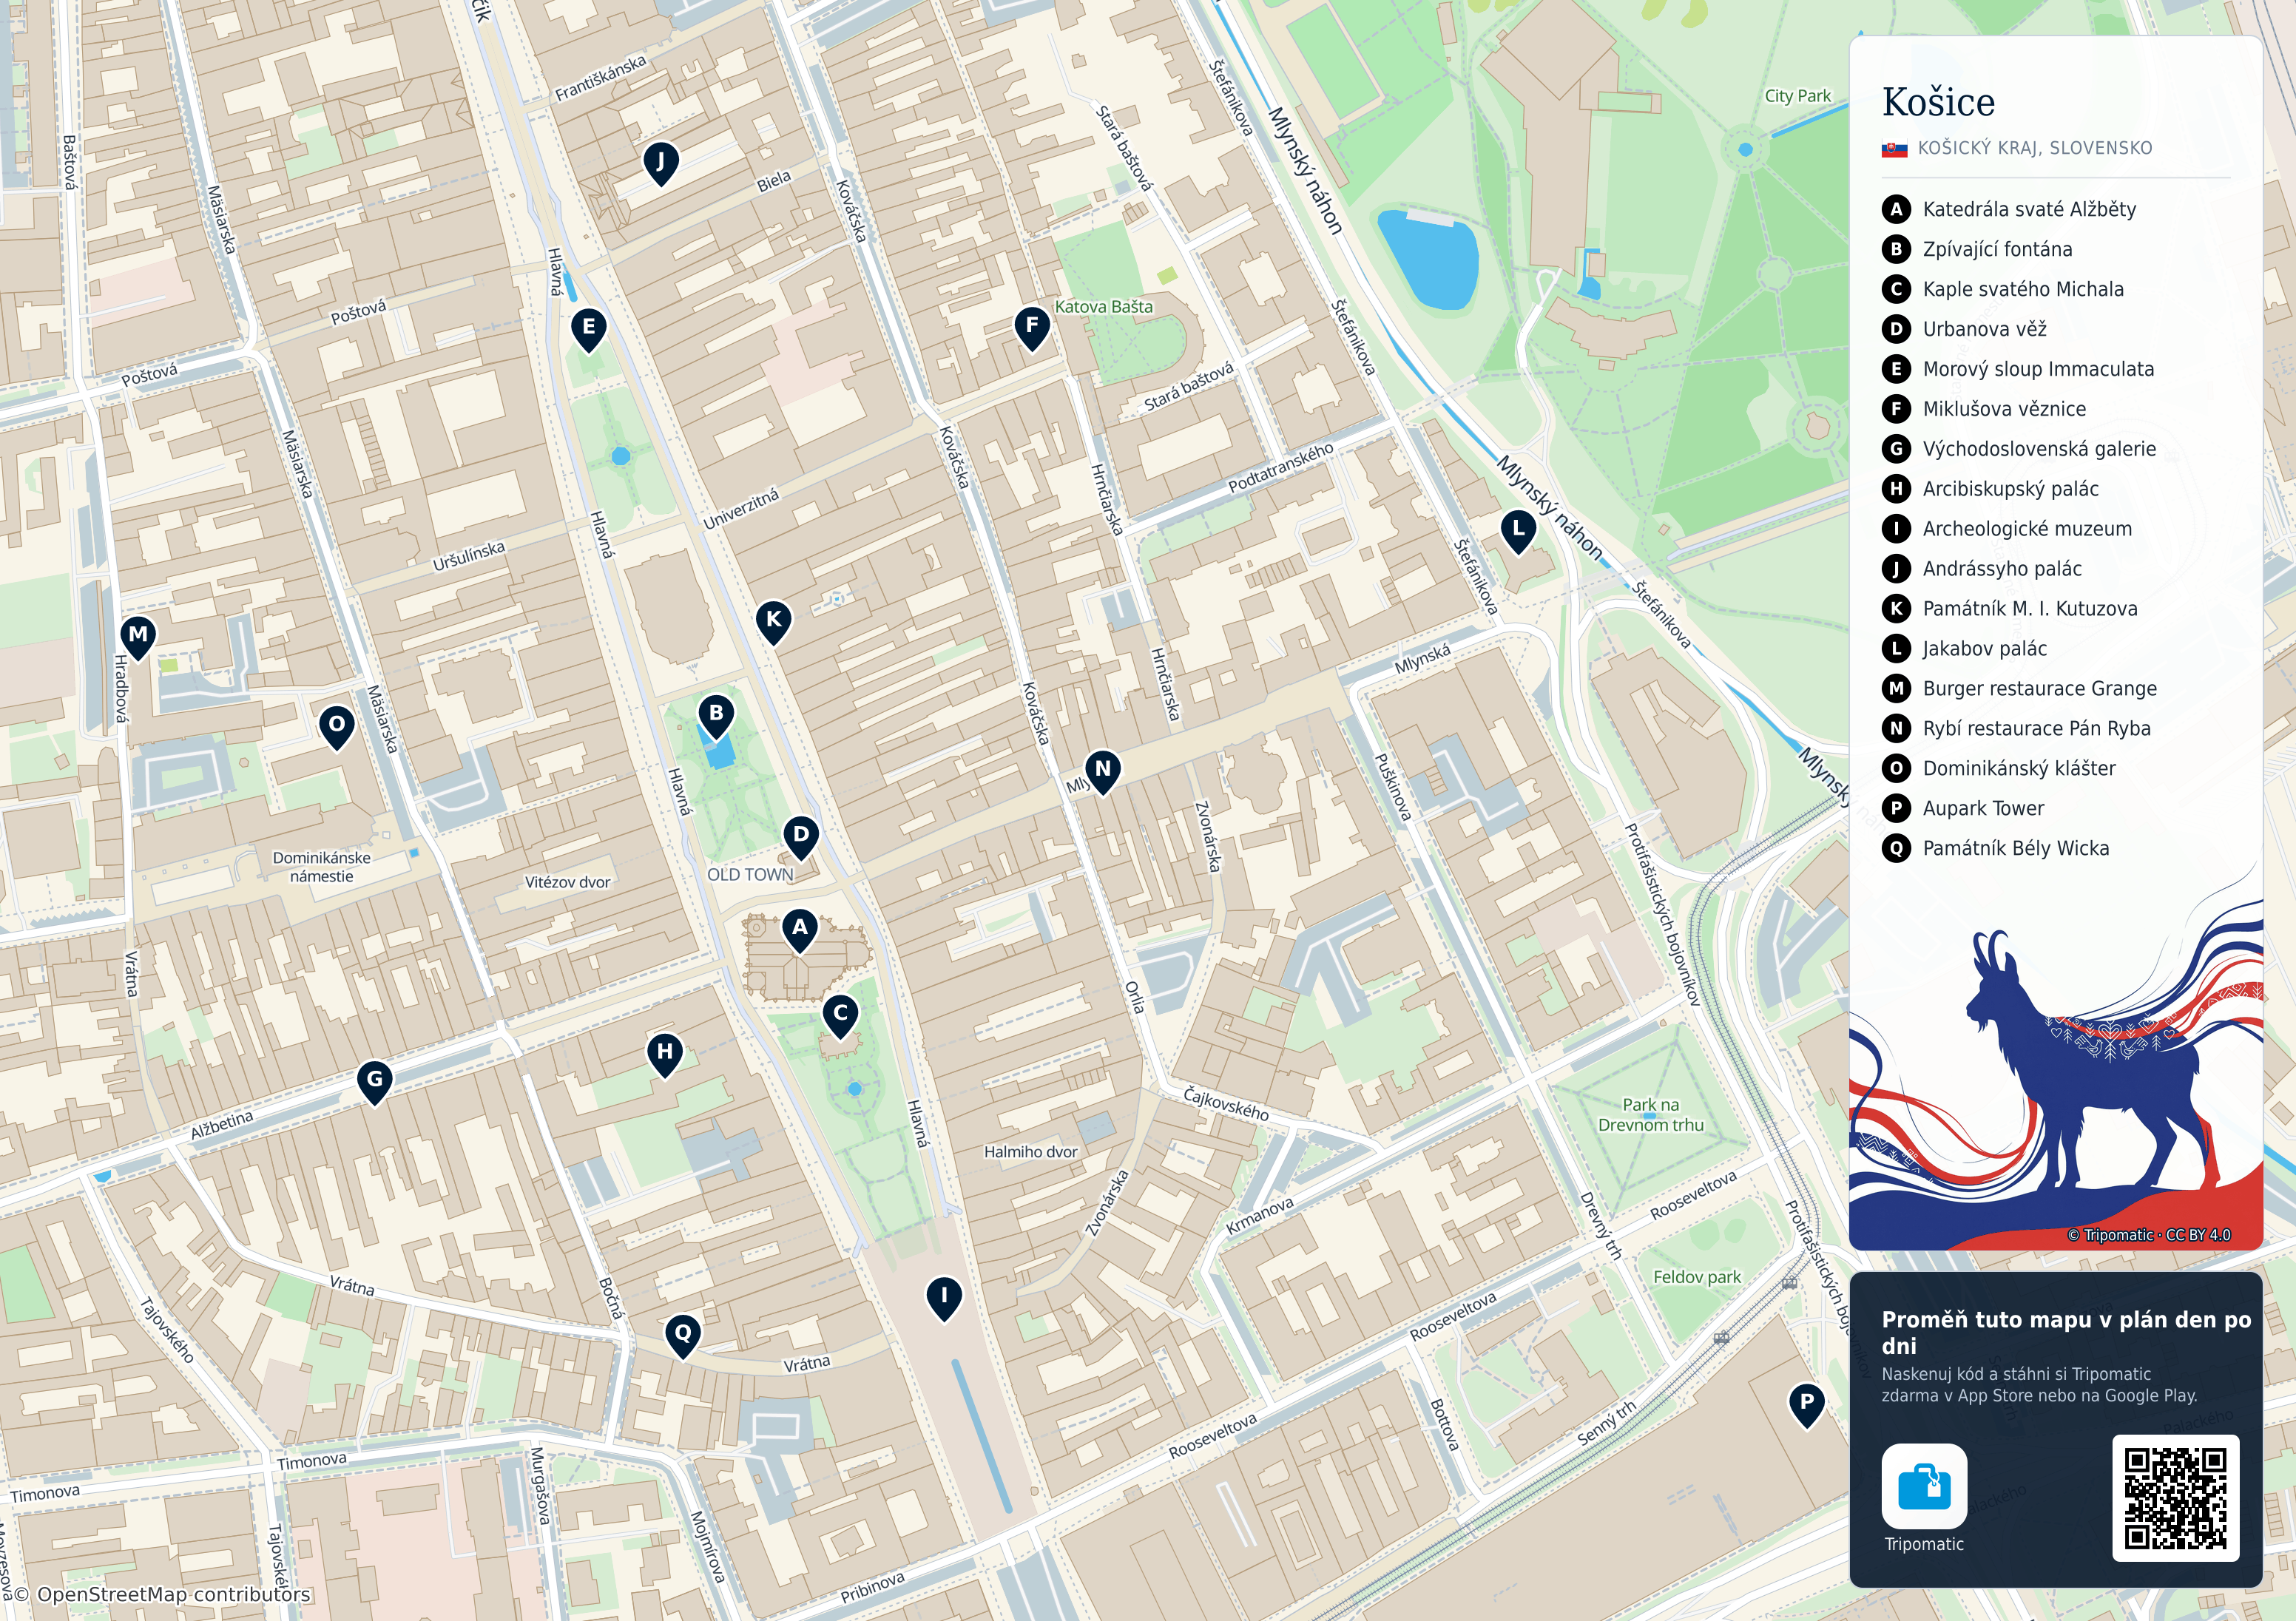Click legend entry Archeologické muzeum
Viewport: 2296px width, 1621px height.
click(2007, 529)
